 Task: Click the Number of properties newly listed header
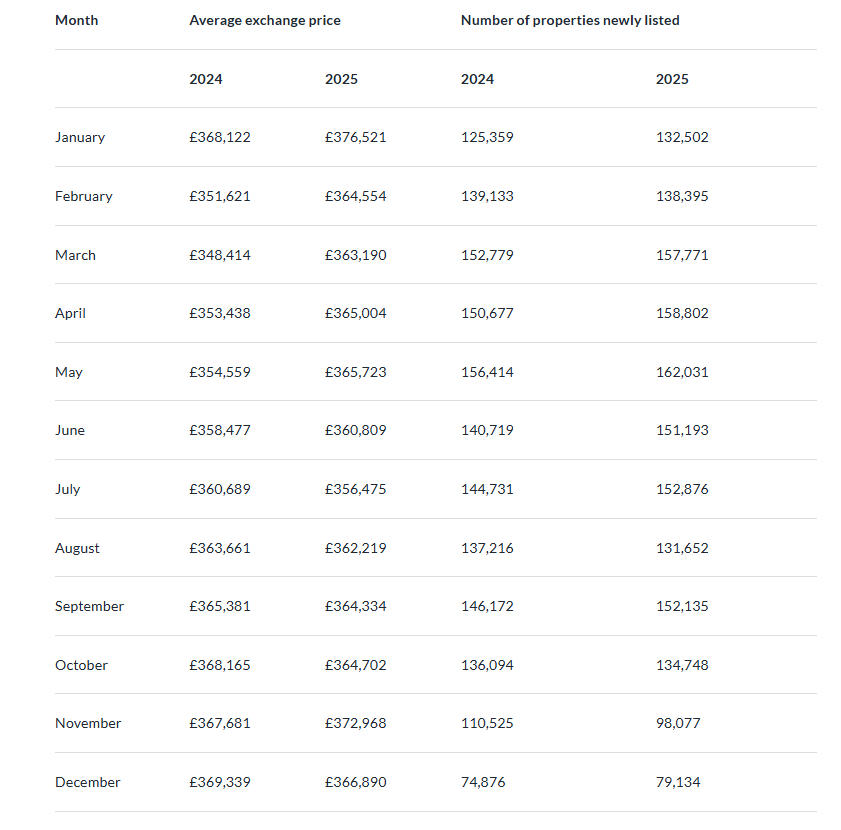[x=569, y=20]
